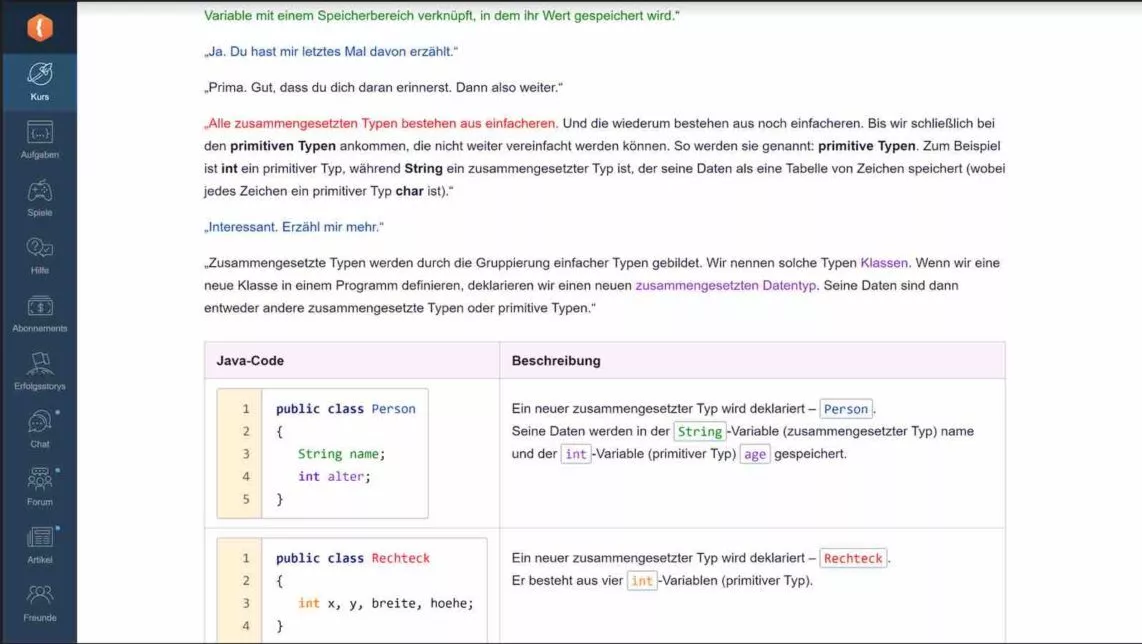The image size is (1142, 644).
Task: Click the int tag in Person description
Action: pyautogui.click(x=575, y=454)
